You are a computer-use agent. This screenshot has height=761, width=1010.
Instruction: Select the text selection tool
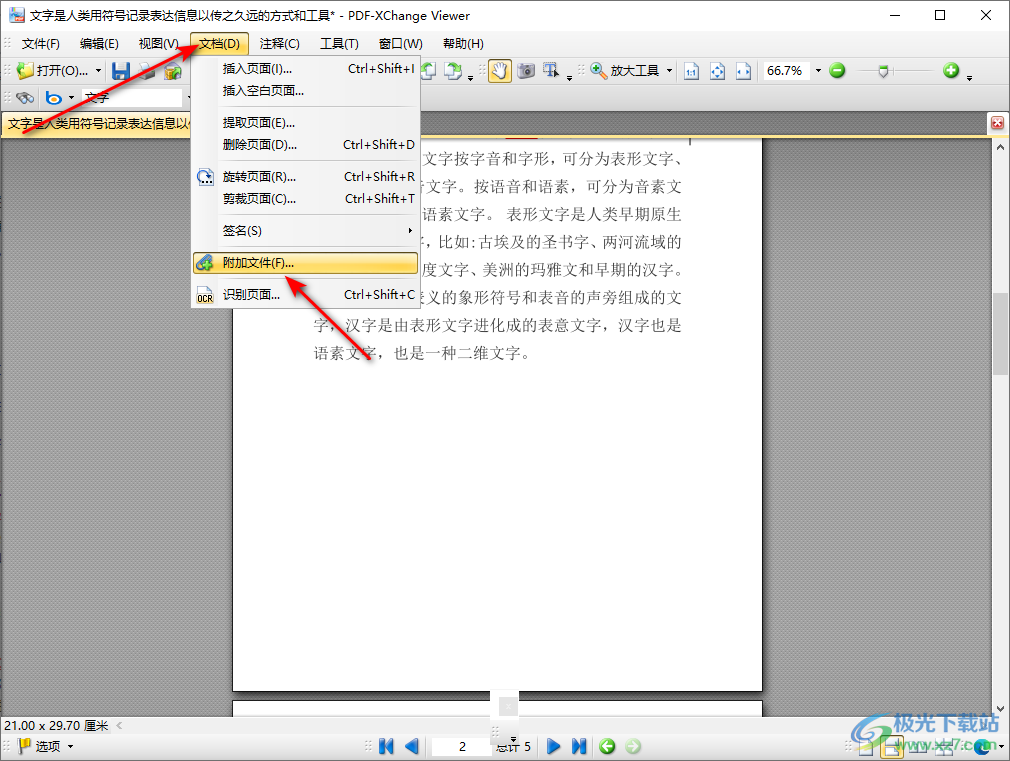(x=551, y=70)
